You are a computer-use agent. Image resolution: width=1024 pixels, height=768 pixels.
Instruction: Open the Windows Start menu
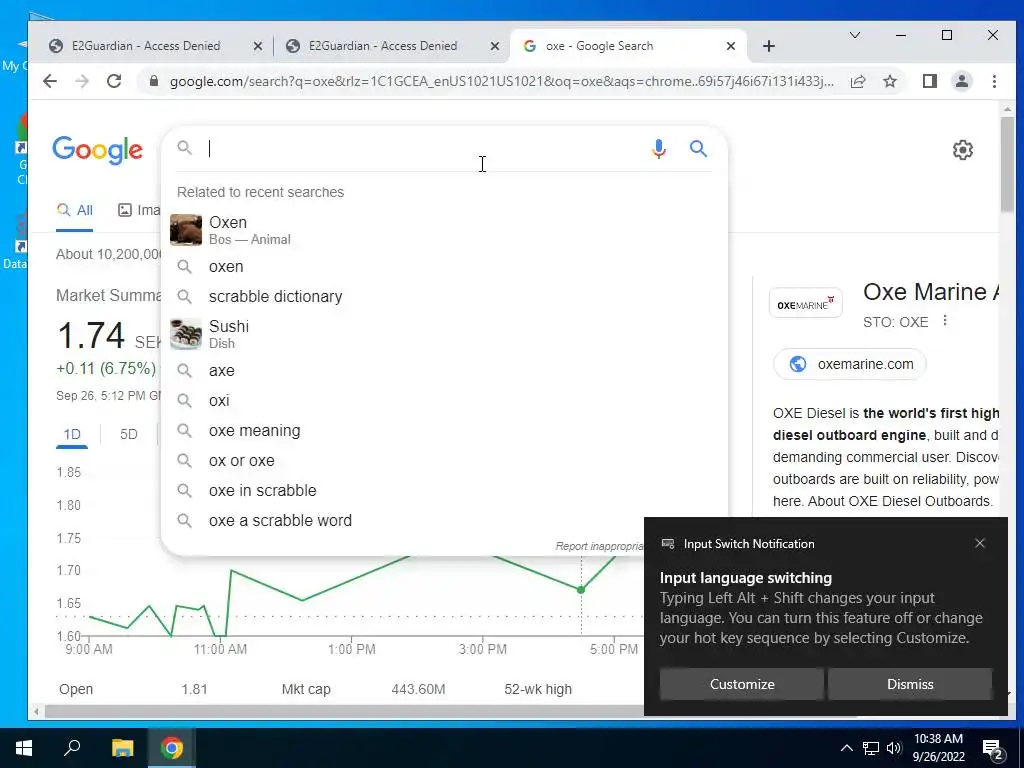click(x=24, y=748)
